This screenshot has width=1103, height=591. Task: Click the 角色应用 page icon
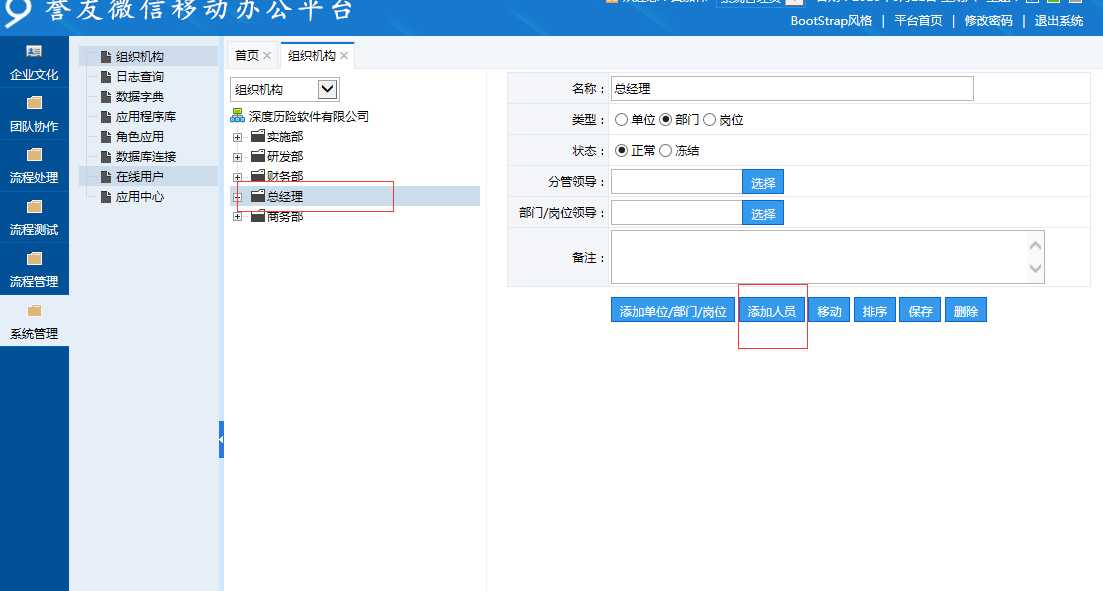[x=106, y=136]
